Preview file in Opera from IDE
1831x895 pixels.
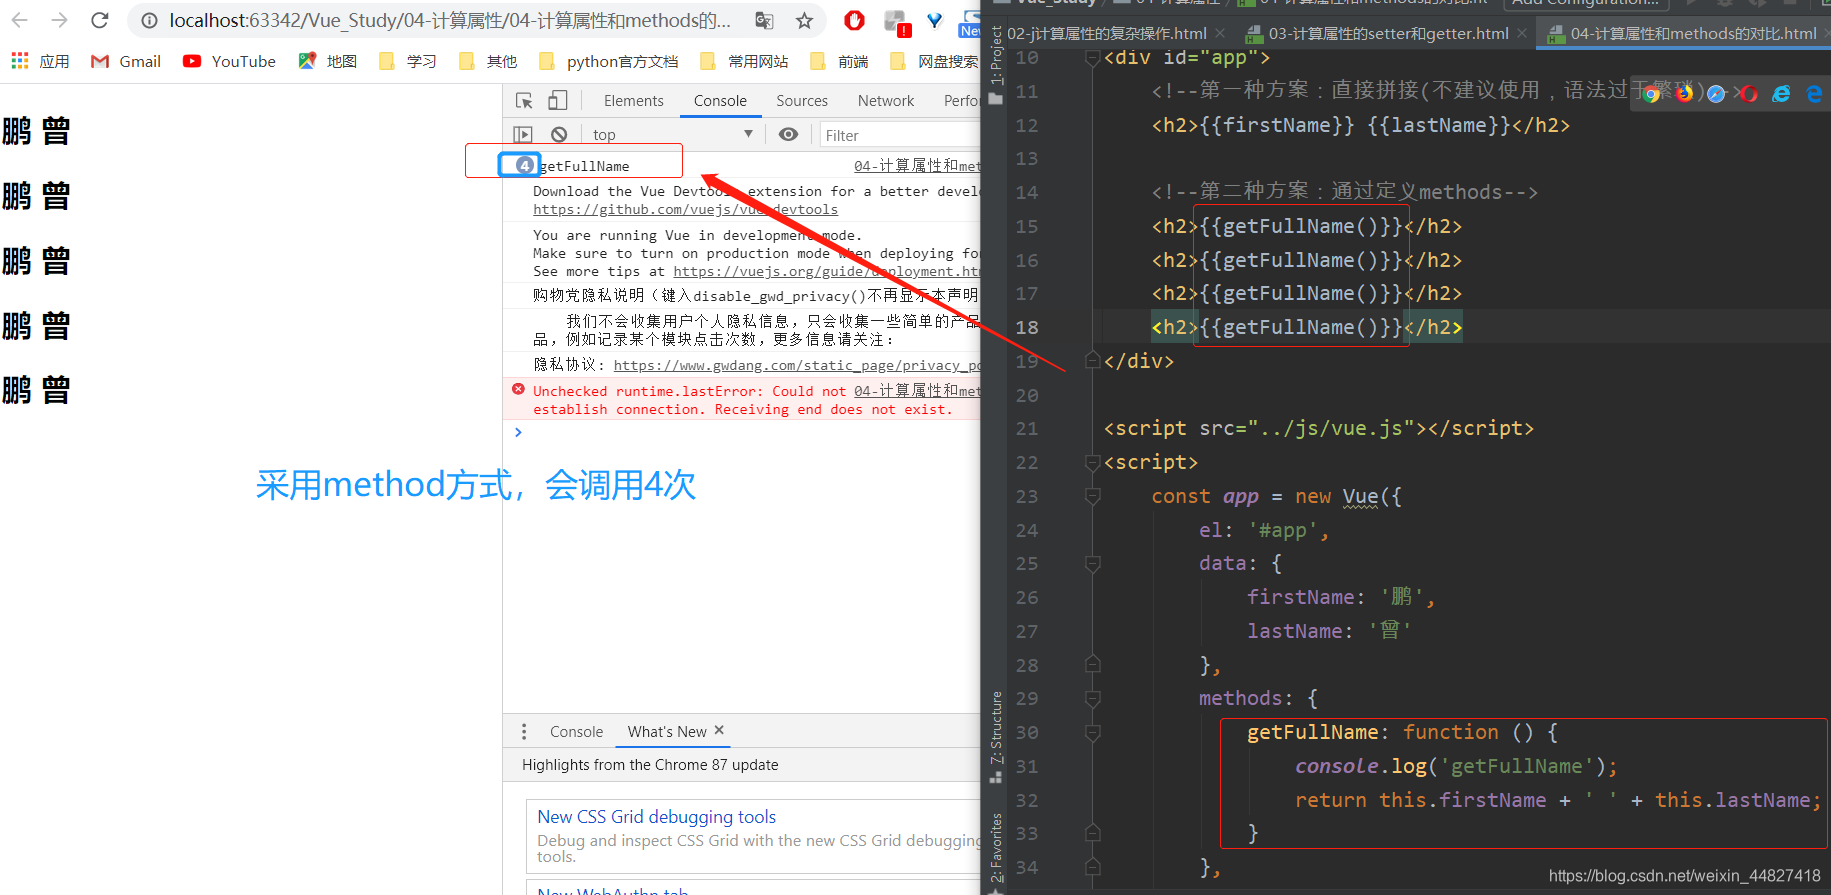(1748, 94)
